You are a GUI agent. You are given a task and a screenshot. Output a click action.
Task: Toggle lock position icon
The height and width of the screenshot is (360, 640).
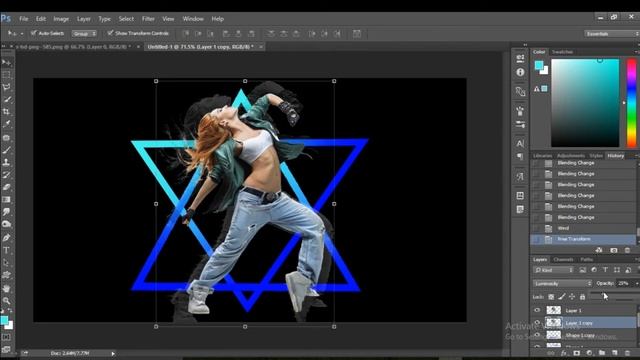[x=572, y=297]
